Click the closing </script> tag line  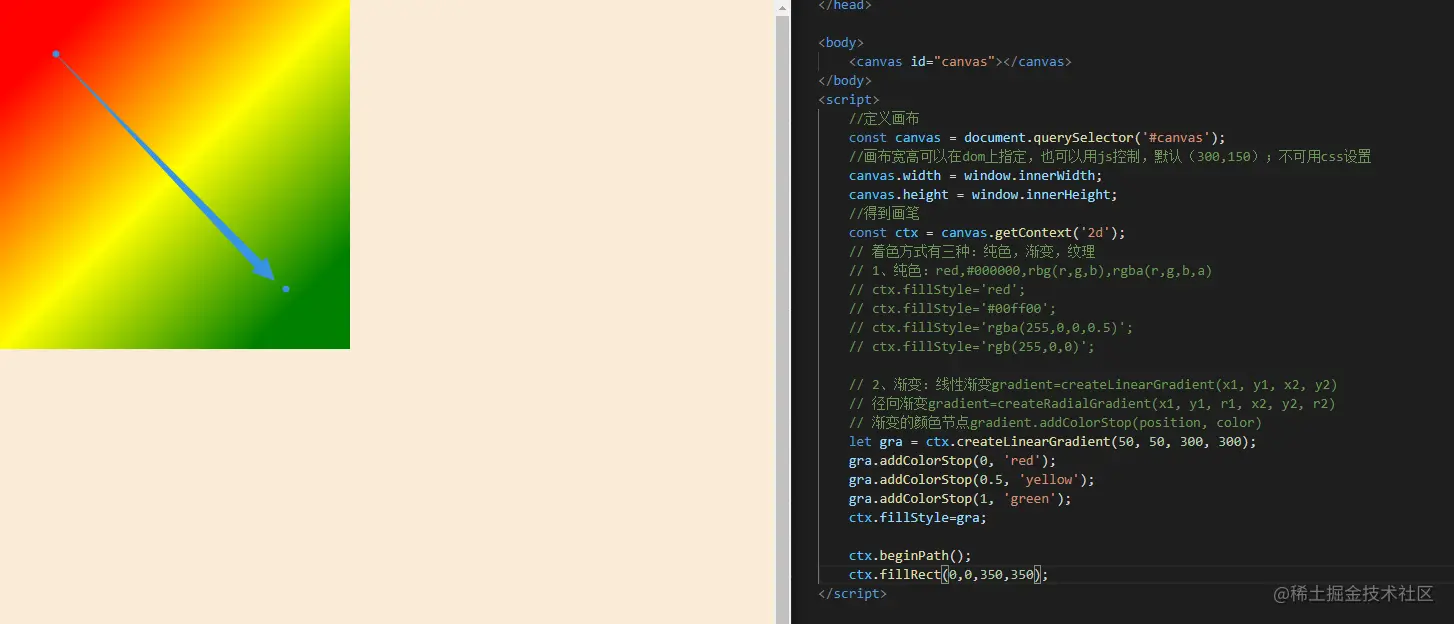[852, 594]
